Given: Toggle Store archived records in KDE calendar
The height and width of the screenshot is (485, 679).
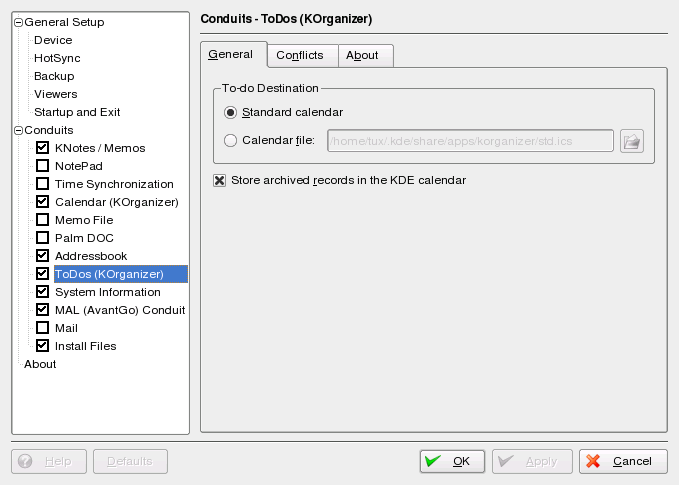Looking at the screenshot, I should 220,181.
